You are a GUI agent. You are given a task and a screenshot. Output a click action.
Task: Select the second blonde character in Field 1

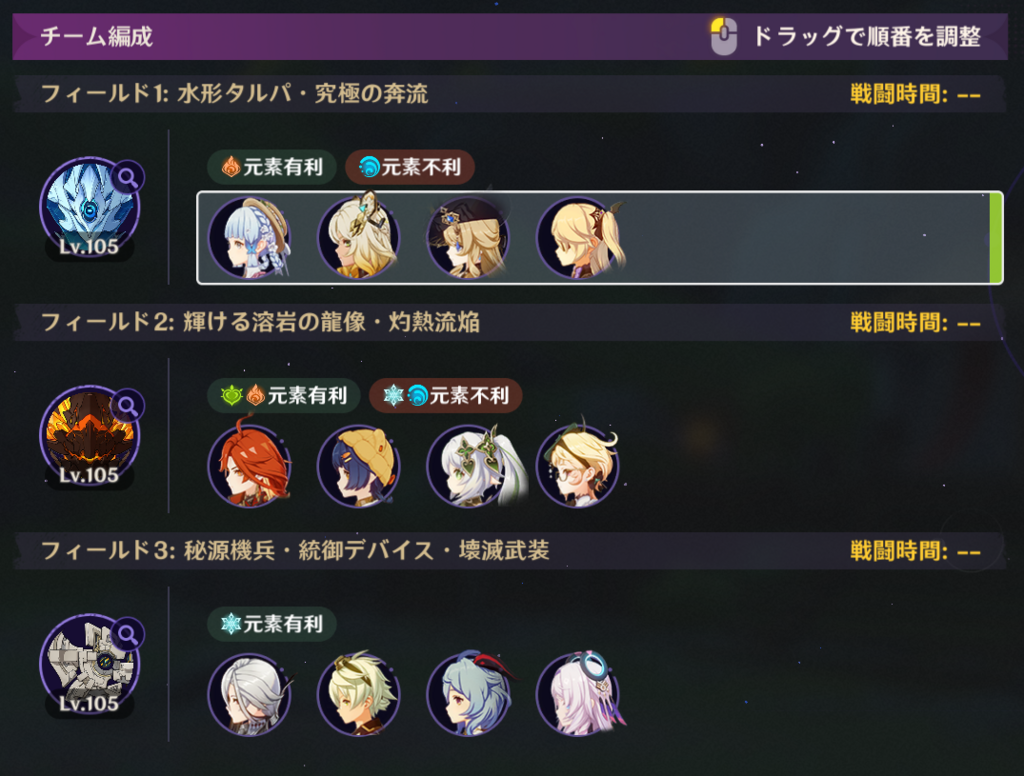point(359,237)
